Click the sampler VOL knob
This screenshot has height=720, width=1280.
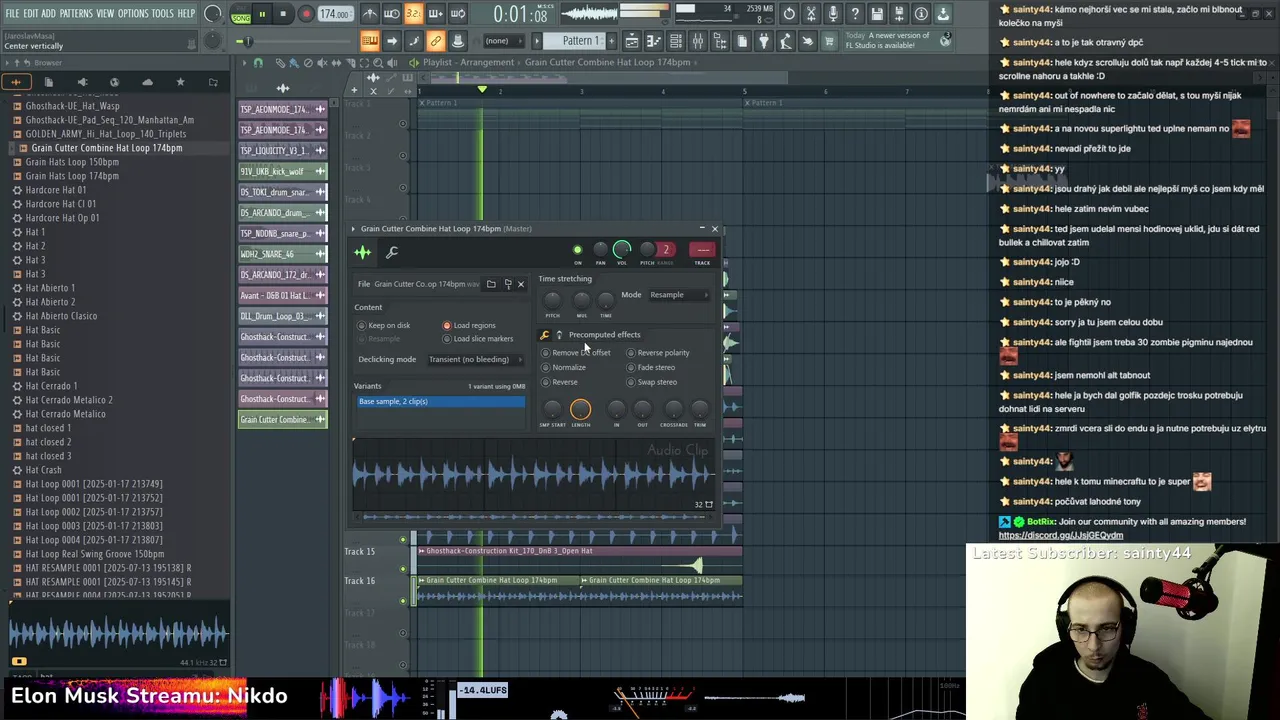coord(622,249)
